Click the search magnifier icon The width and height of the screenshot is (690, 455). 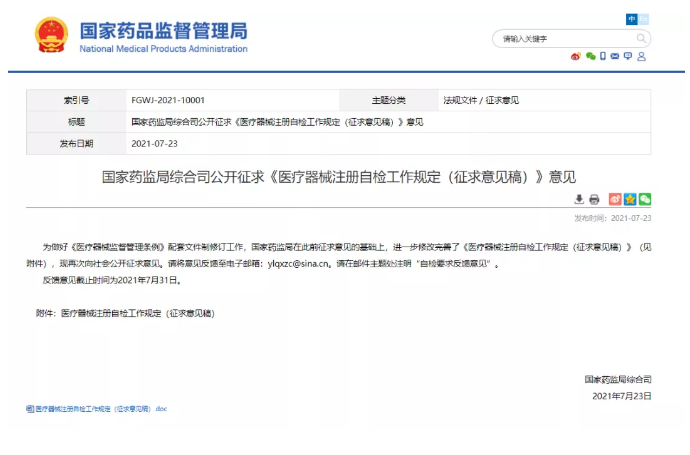point(641,39)
